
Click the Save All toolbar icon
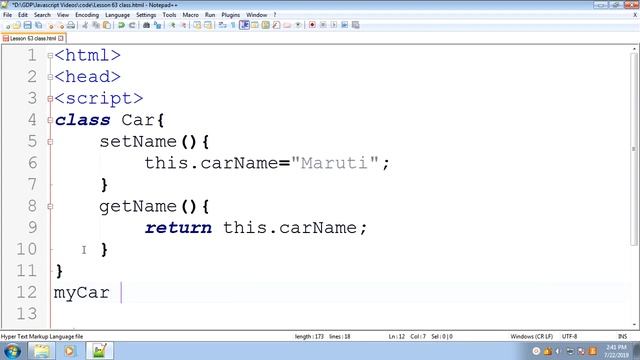38,25
